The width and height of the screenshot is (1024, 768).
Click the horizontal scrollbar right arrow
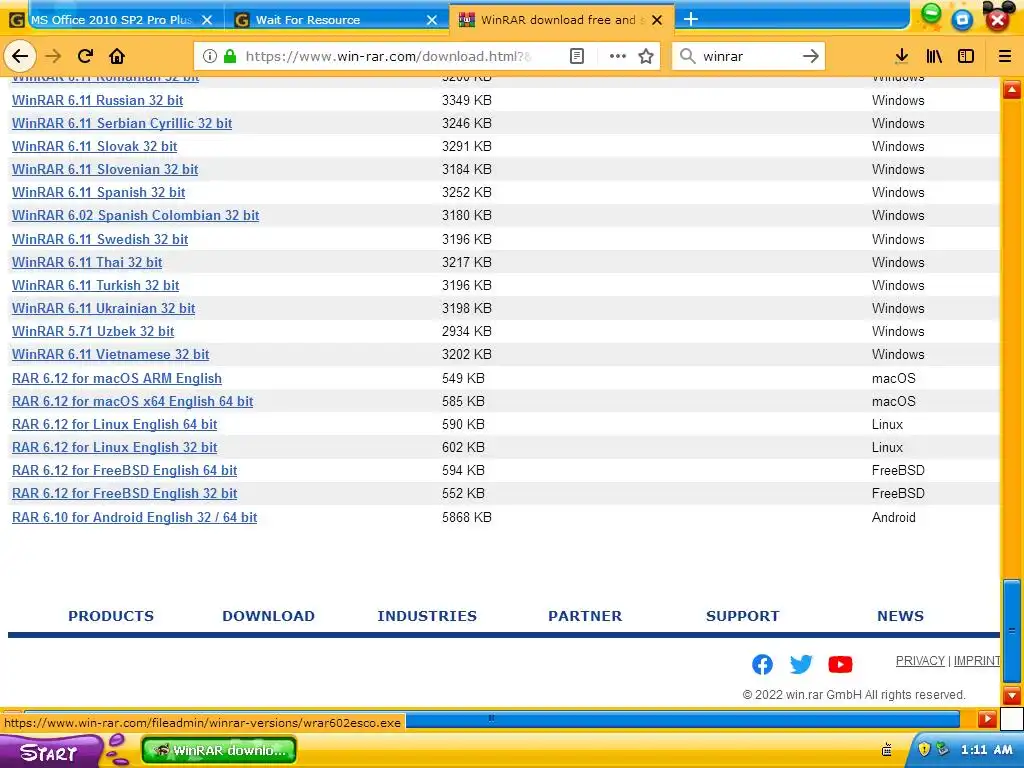[987, 720]
